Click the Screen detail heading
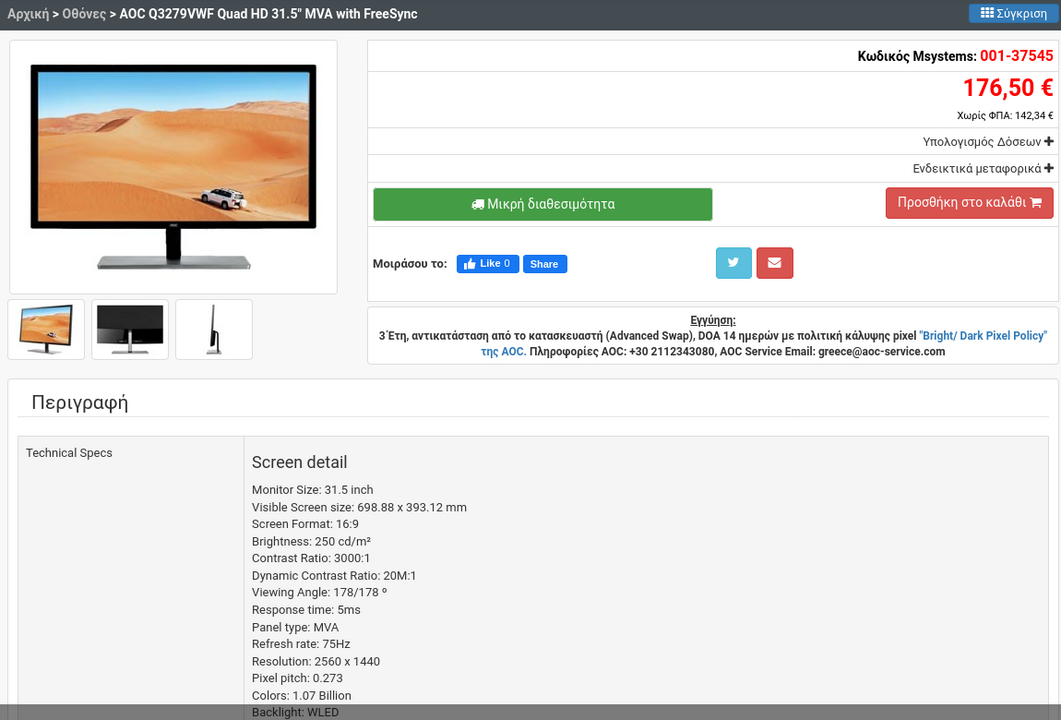The width and height of the screenshot is (1061, 720). click(x=299, y=462)
